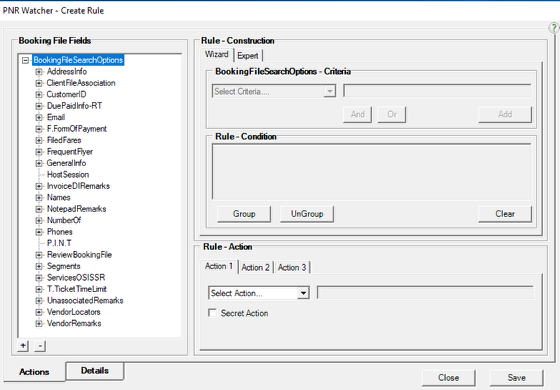Expand the NumberOf node
Screen dimensions: 560x390
[x=39, y=220]
